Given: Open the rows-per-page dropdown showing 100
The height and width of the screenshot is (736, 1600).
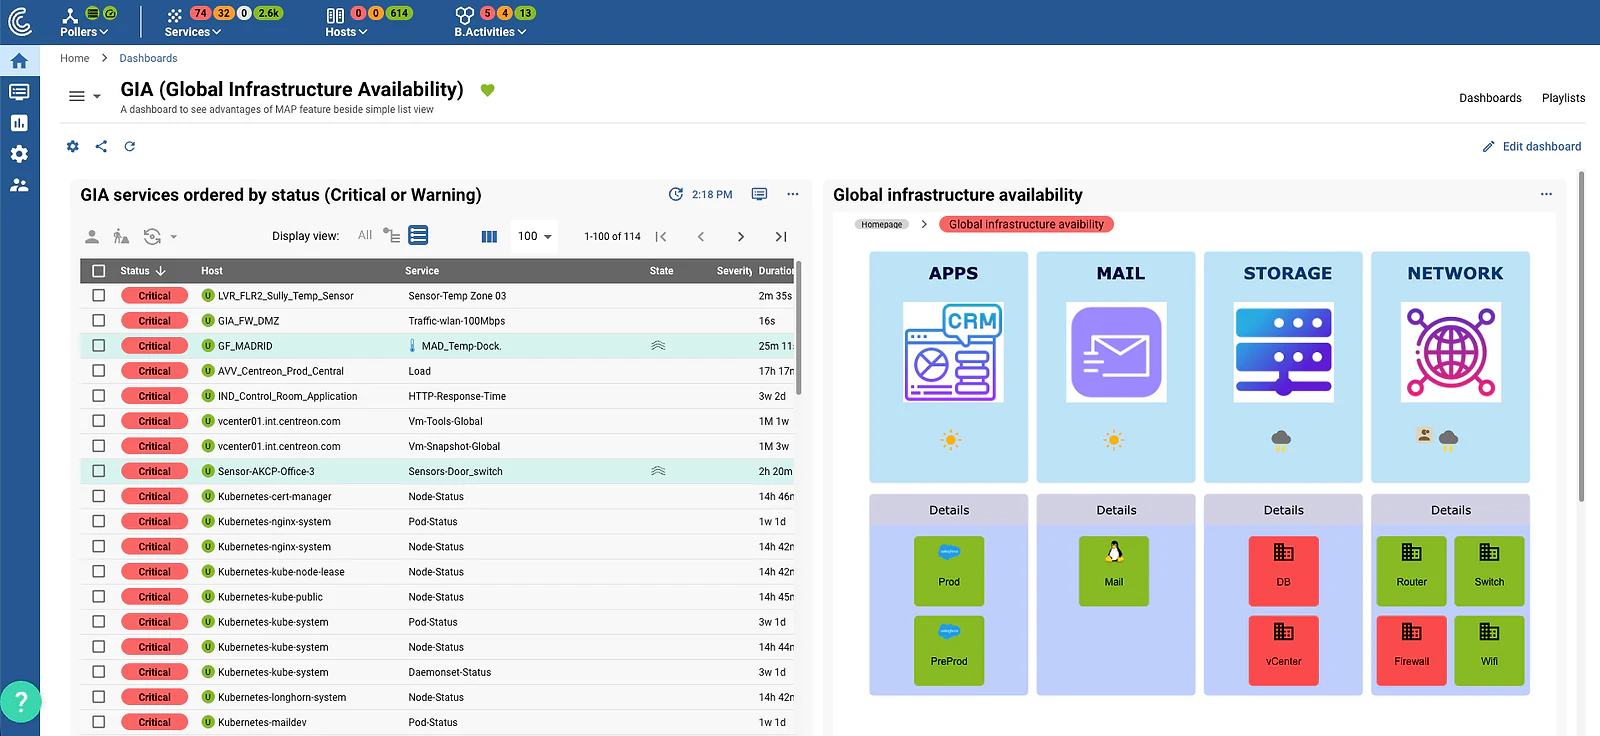Looking at the screenshot, I should 534,236.
